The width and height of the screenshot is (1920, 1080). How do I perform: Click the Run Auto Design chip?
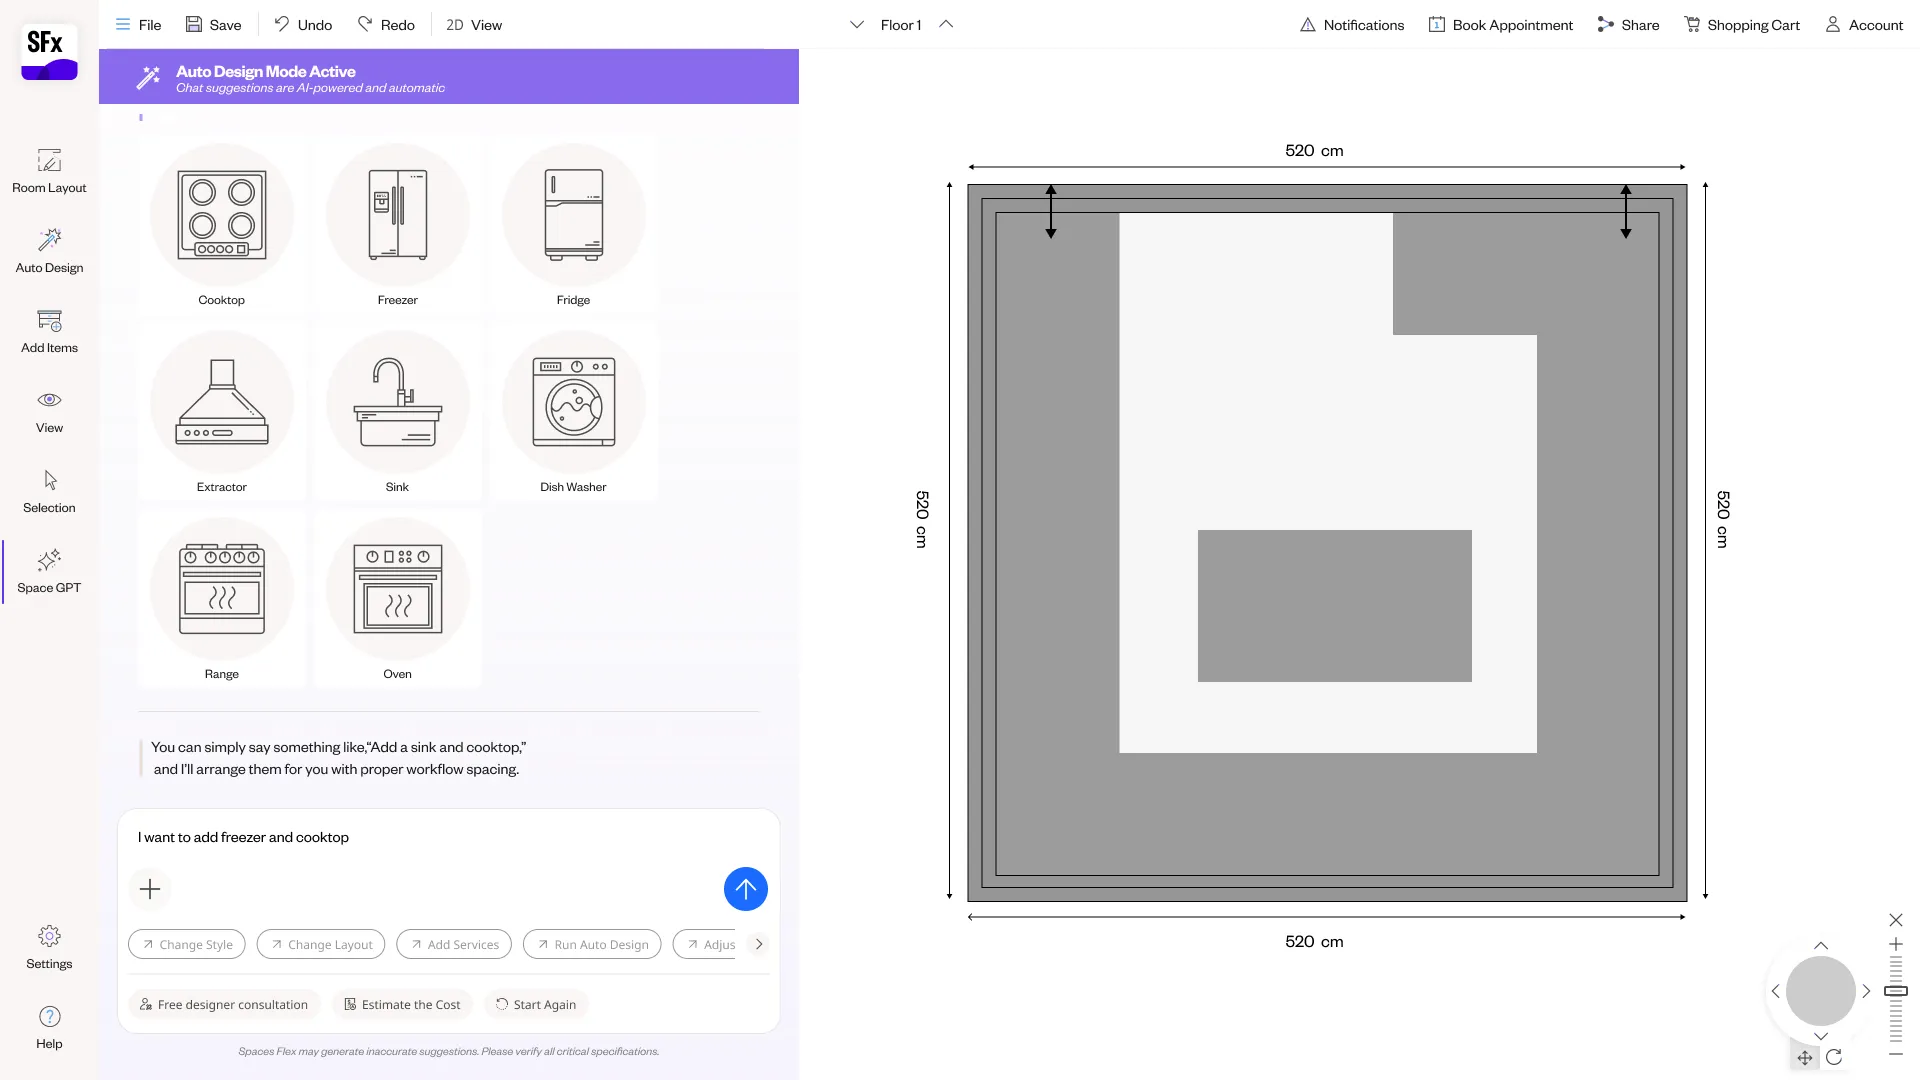coord(592,944)
